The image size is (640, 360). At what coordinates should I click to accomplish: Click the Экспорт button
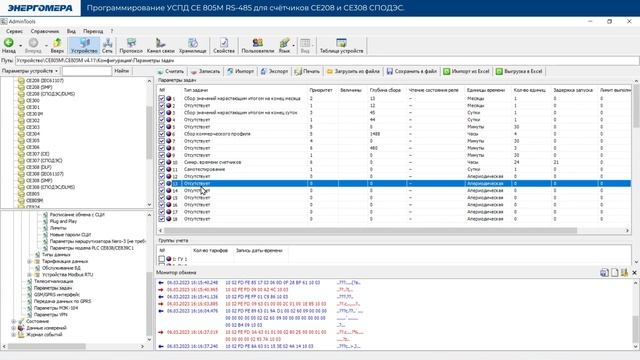coord(274,71)
